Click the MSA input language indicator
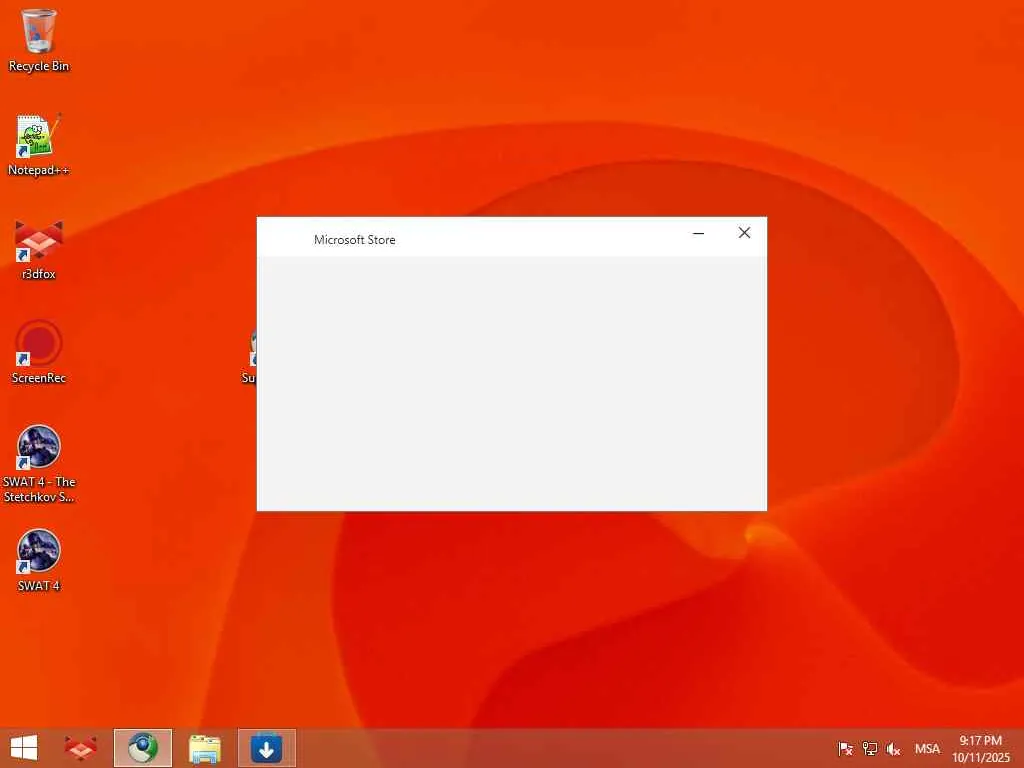This screenshot has width=1024, height=768. [927, 749]
